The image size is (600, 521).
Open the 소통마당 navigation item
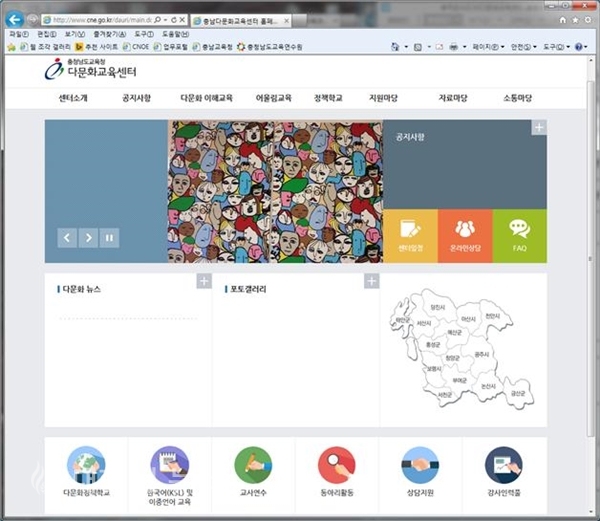(x=518, y=98)
